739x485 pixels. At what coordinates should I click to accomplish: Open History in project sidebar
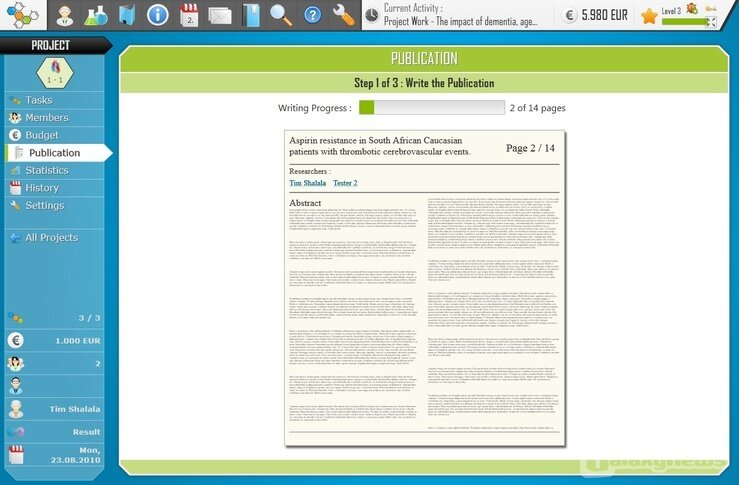coord(55,188)
